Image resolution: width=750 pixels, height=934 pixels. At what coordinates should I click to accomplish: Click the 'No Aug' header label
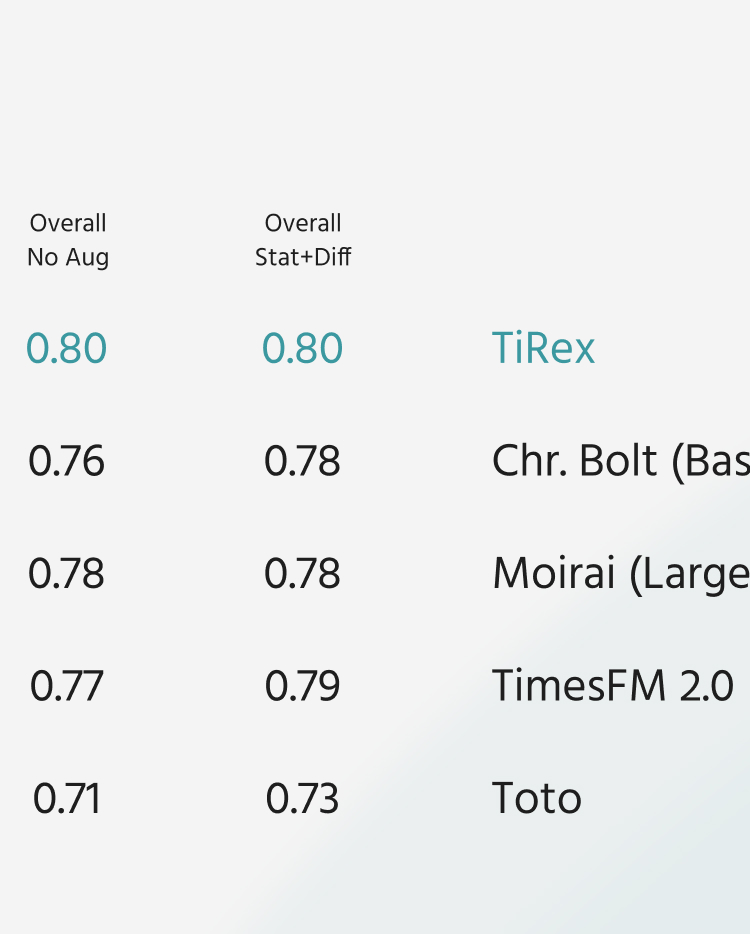pos(68,258)
